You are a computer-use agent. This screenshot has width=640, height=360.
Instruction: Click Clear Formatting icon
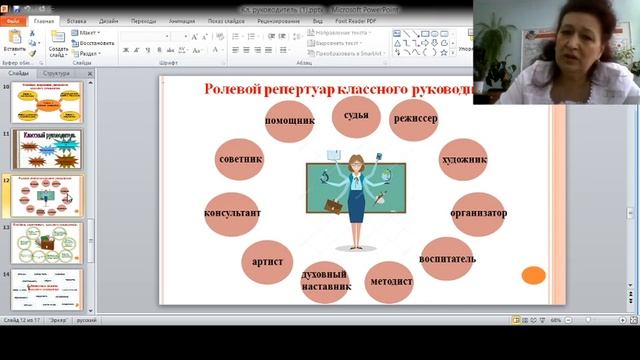(220, 37)
